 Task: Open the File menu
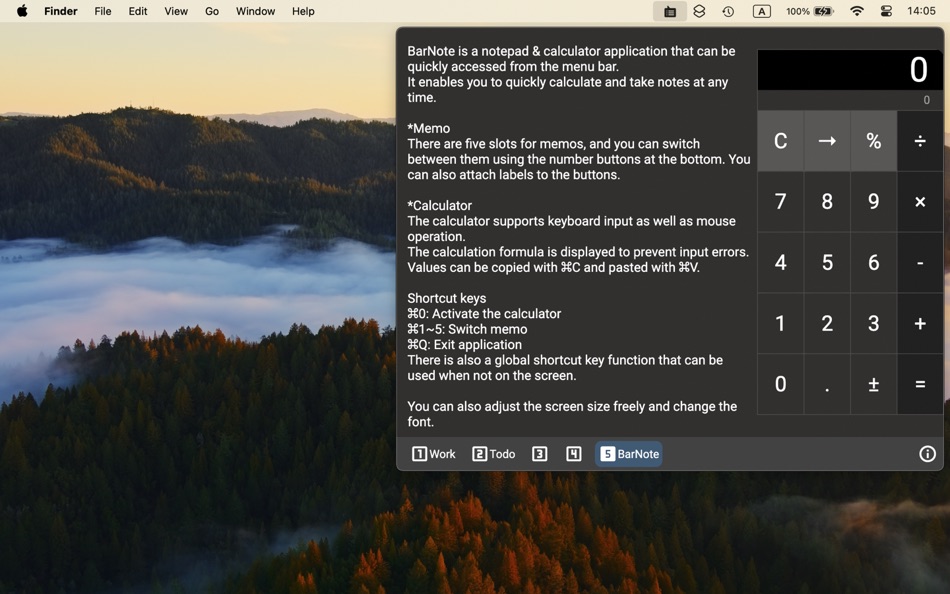point(102,11)
